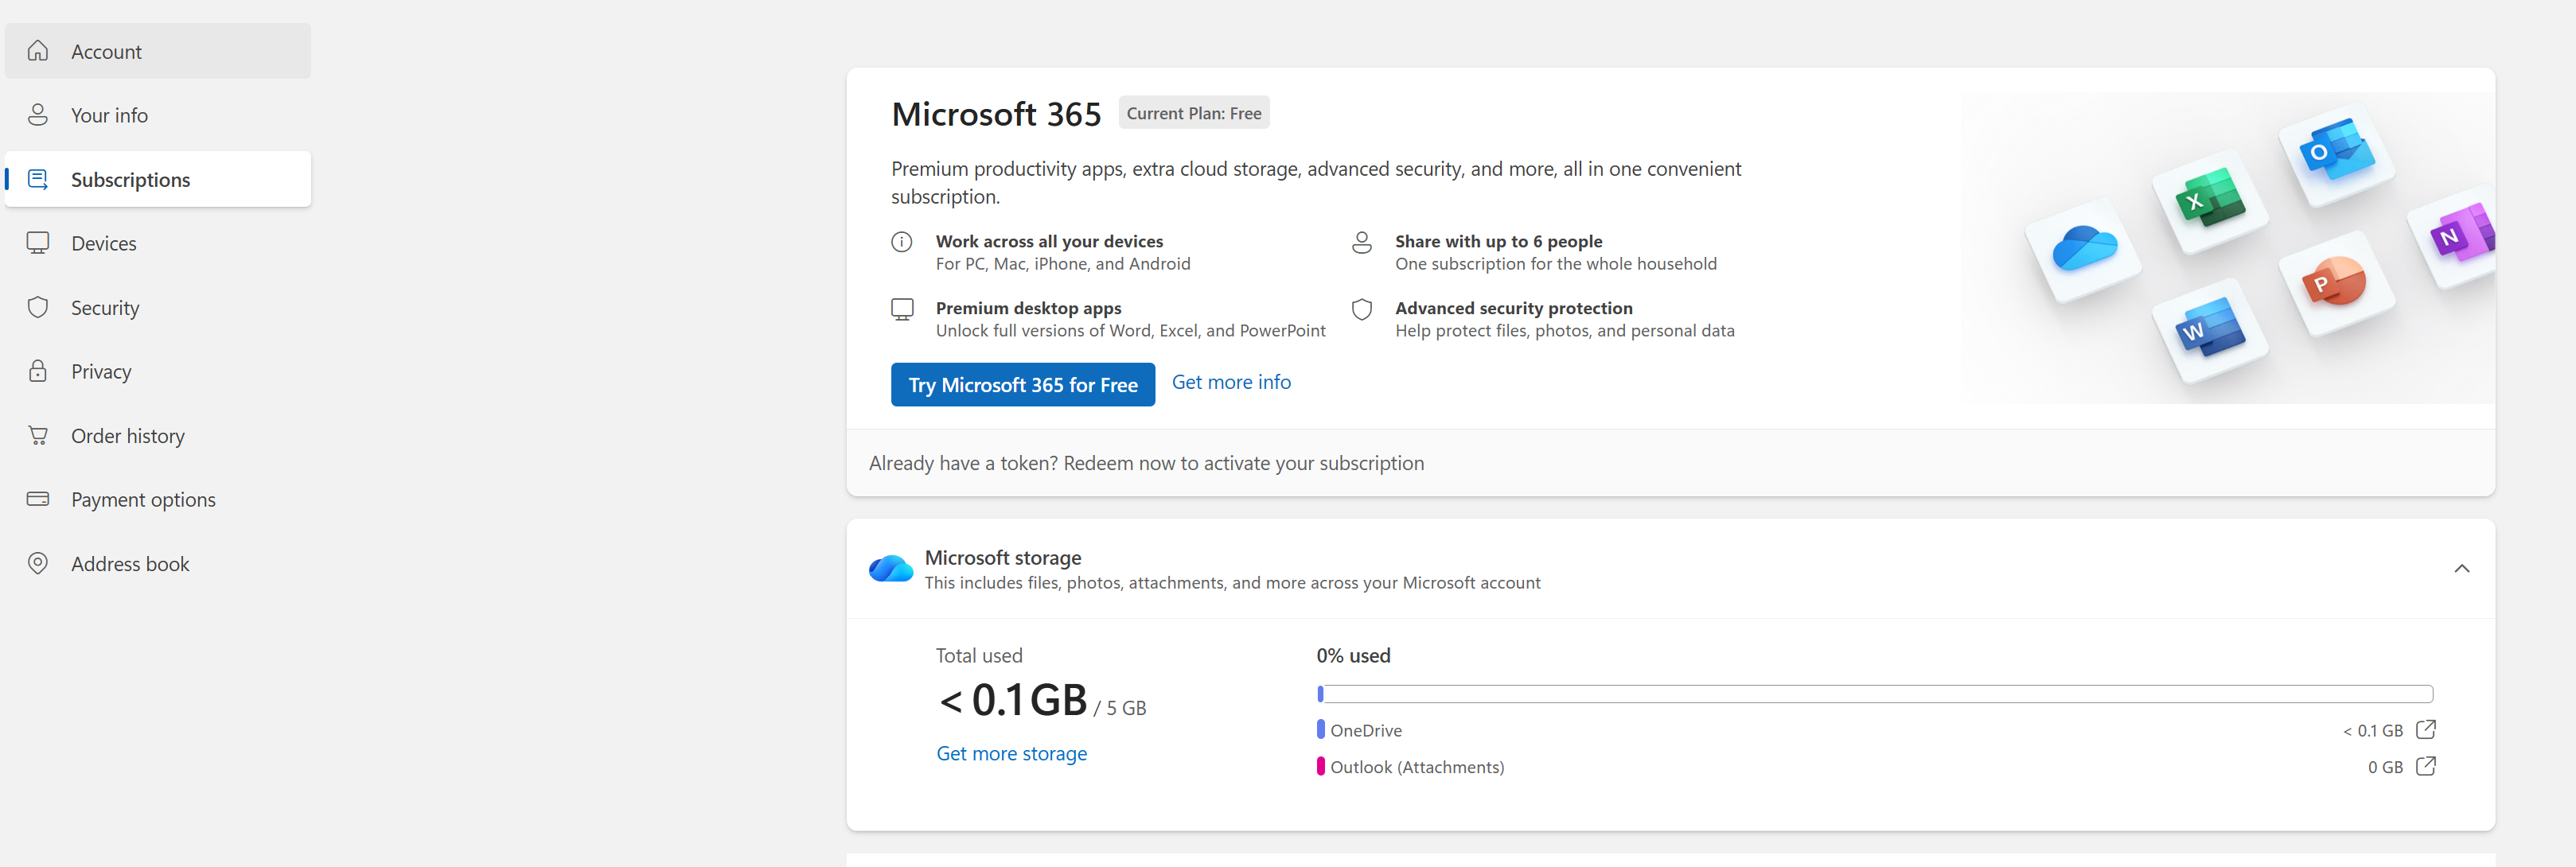Click Try Microsoft 365 for Free button
The height and width of the screenshot is (867, 2576).
point(1023,384)
